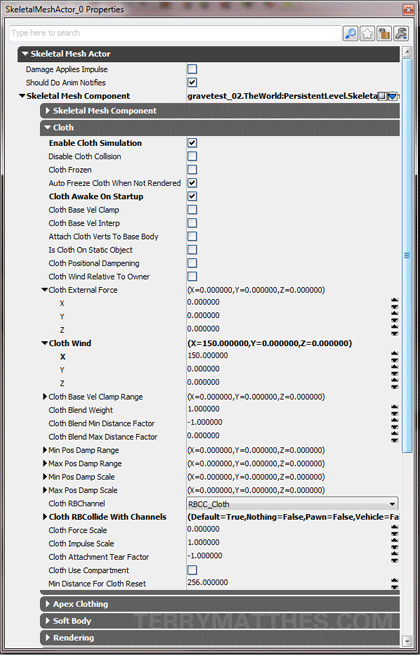Click spinner arrows for Cloth Wind Z
The width and height of the screenshot is (420, 655).
point(395,383)
